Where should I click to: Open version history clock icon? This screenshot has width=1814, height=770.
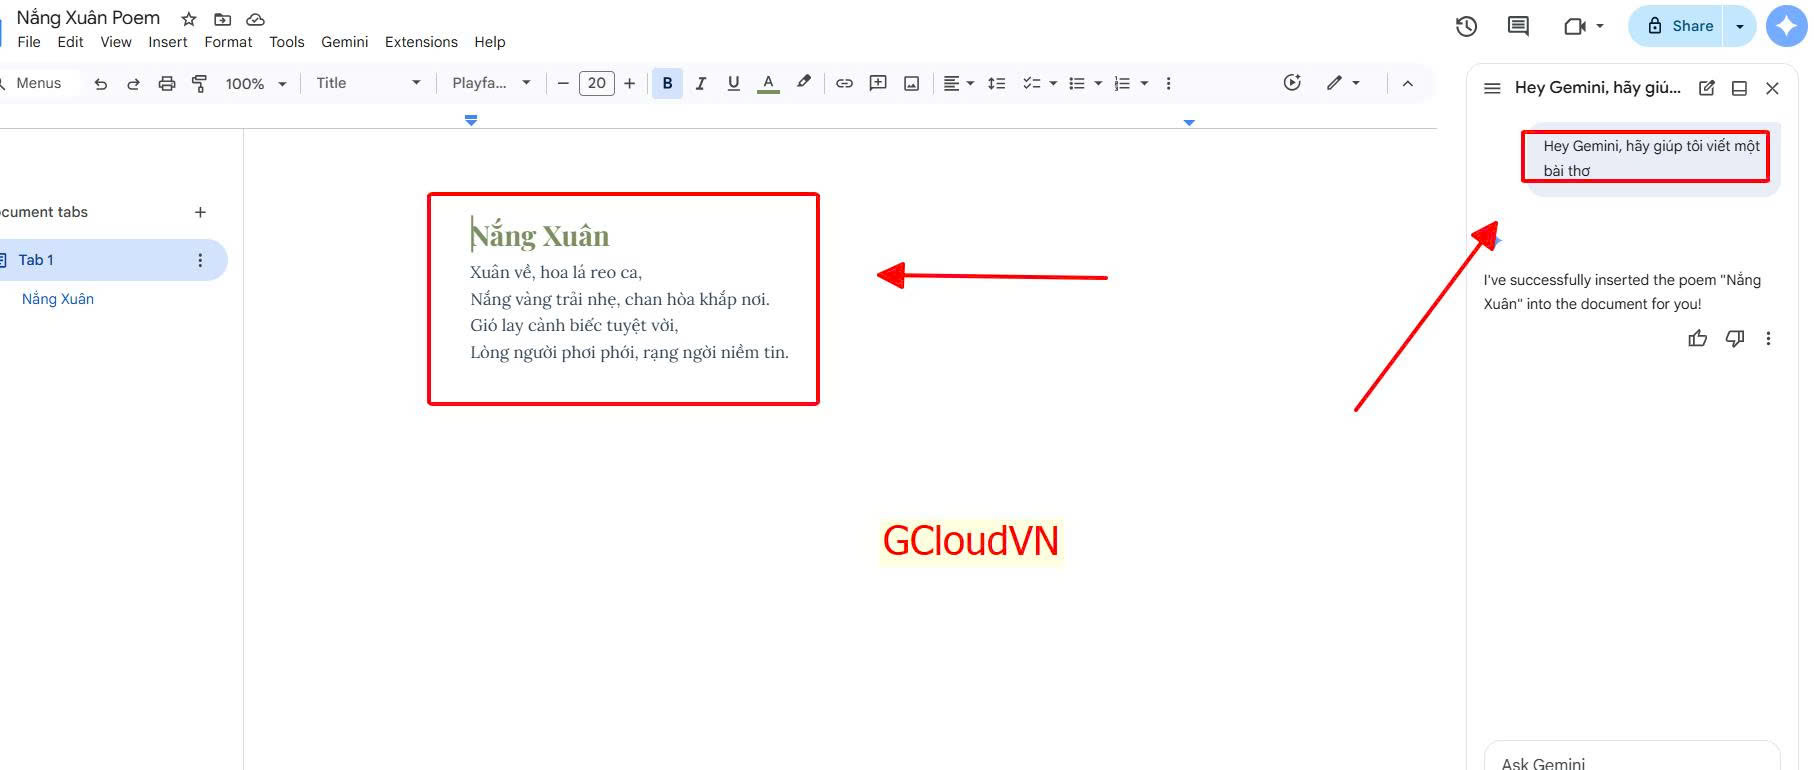click(x=1466, y=27)
